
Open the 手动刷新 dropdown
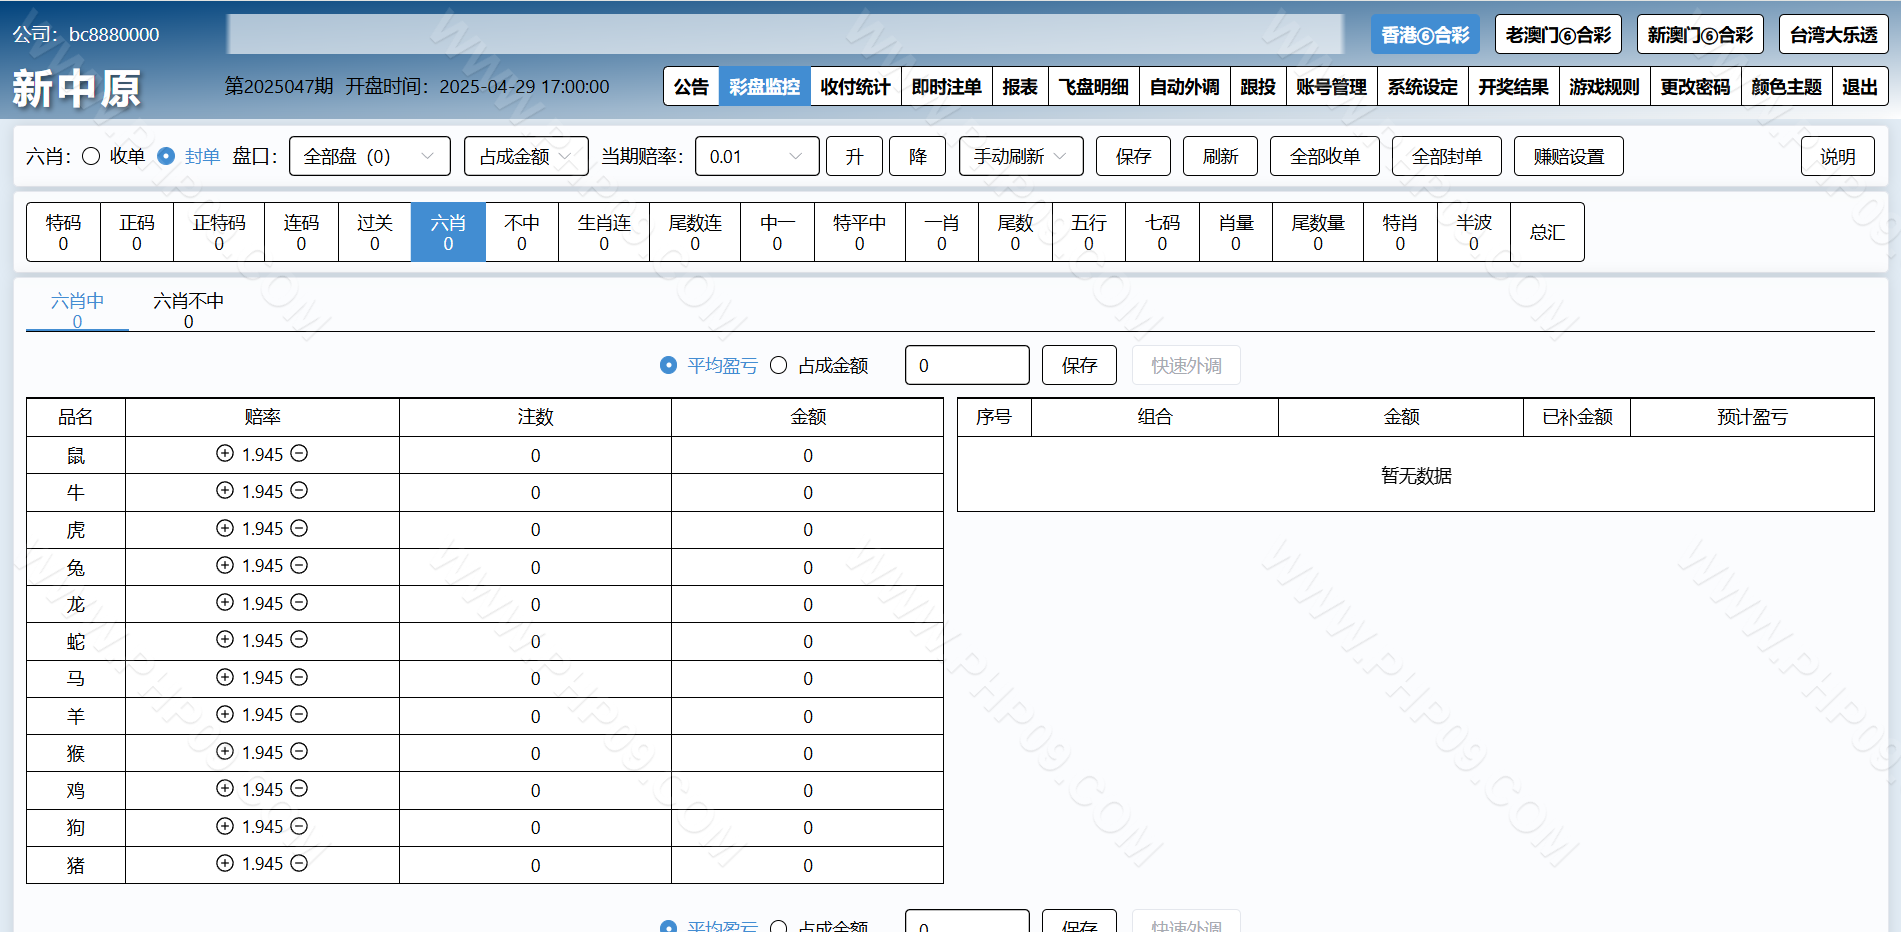click(x=1020, y=156)
